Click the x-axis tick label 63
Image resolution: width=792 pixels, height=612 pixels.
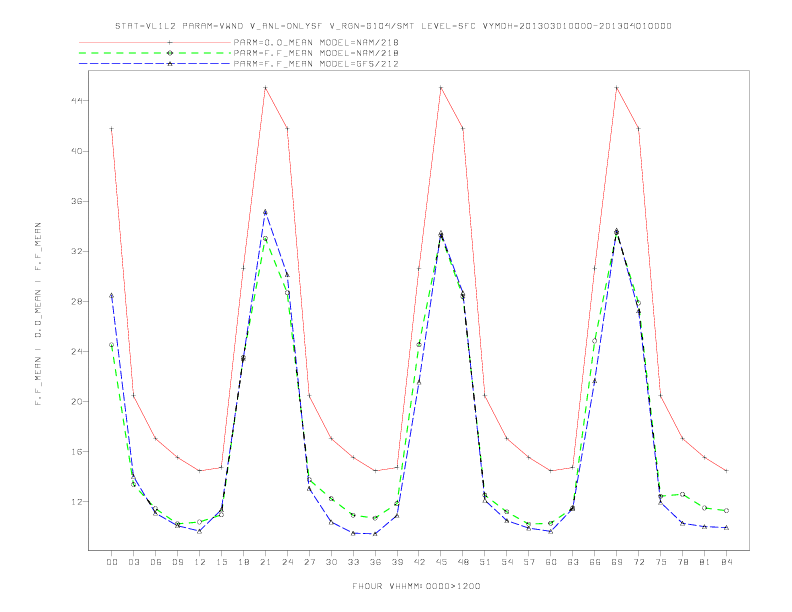[572, 562]
